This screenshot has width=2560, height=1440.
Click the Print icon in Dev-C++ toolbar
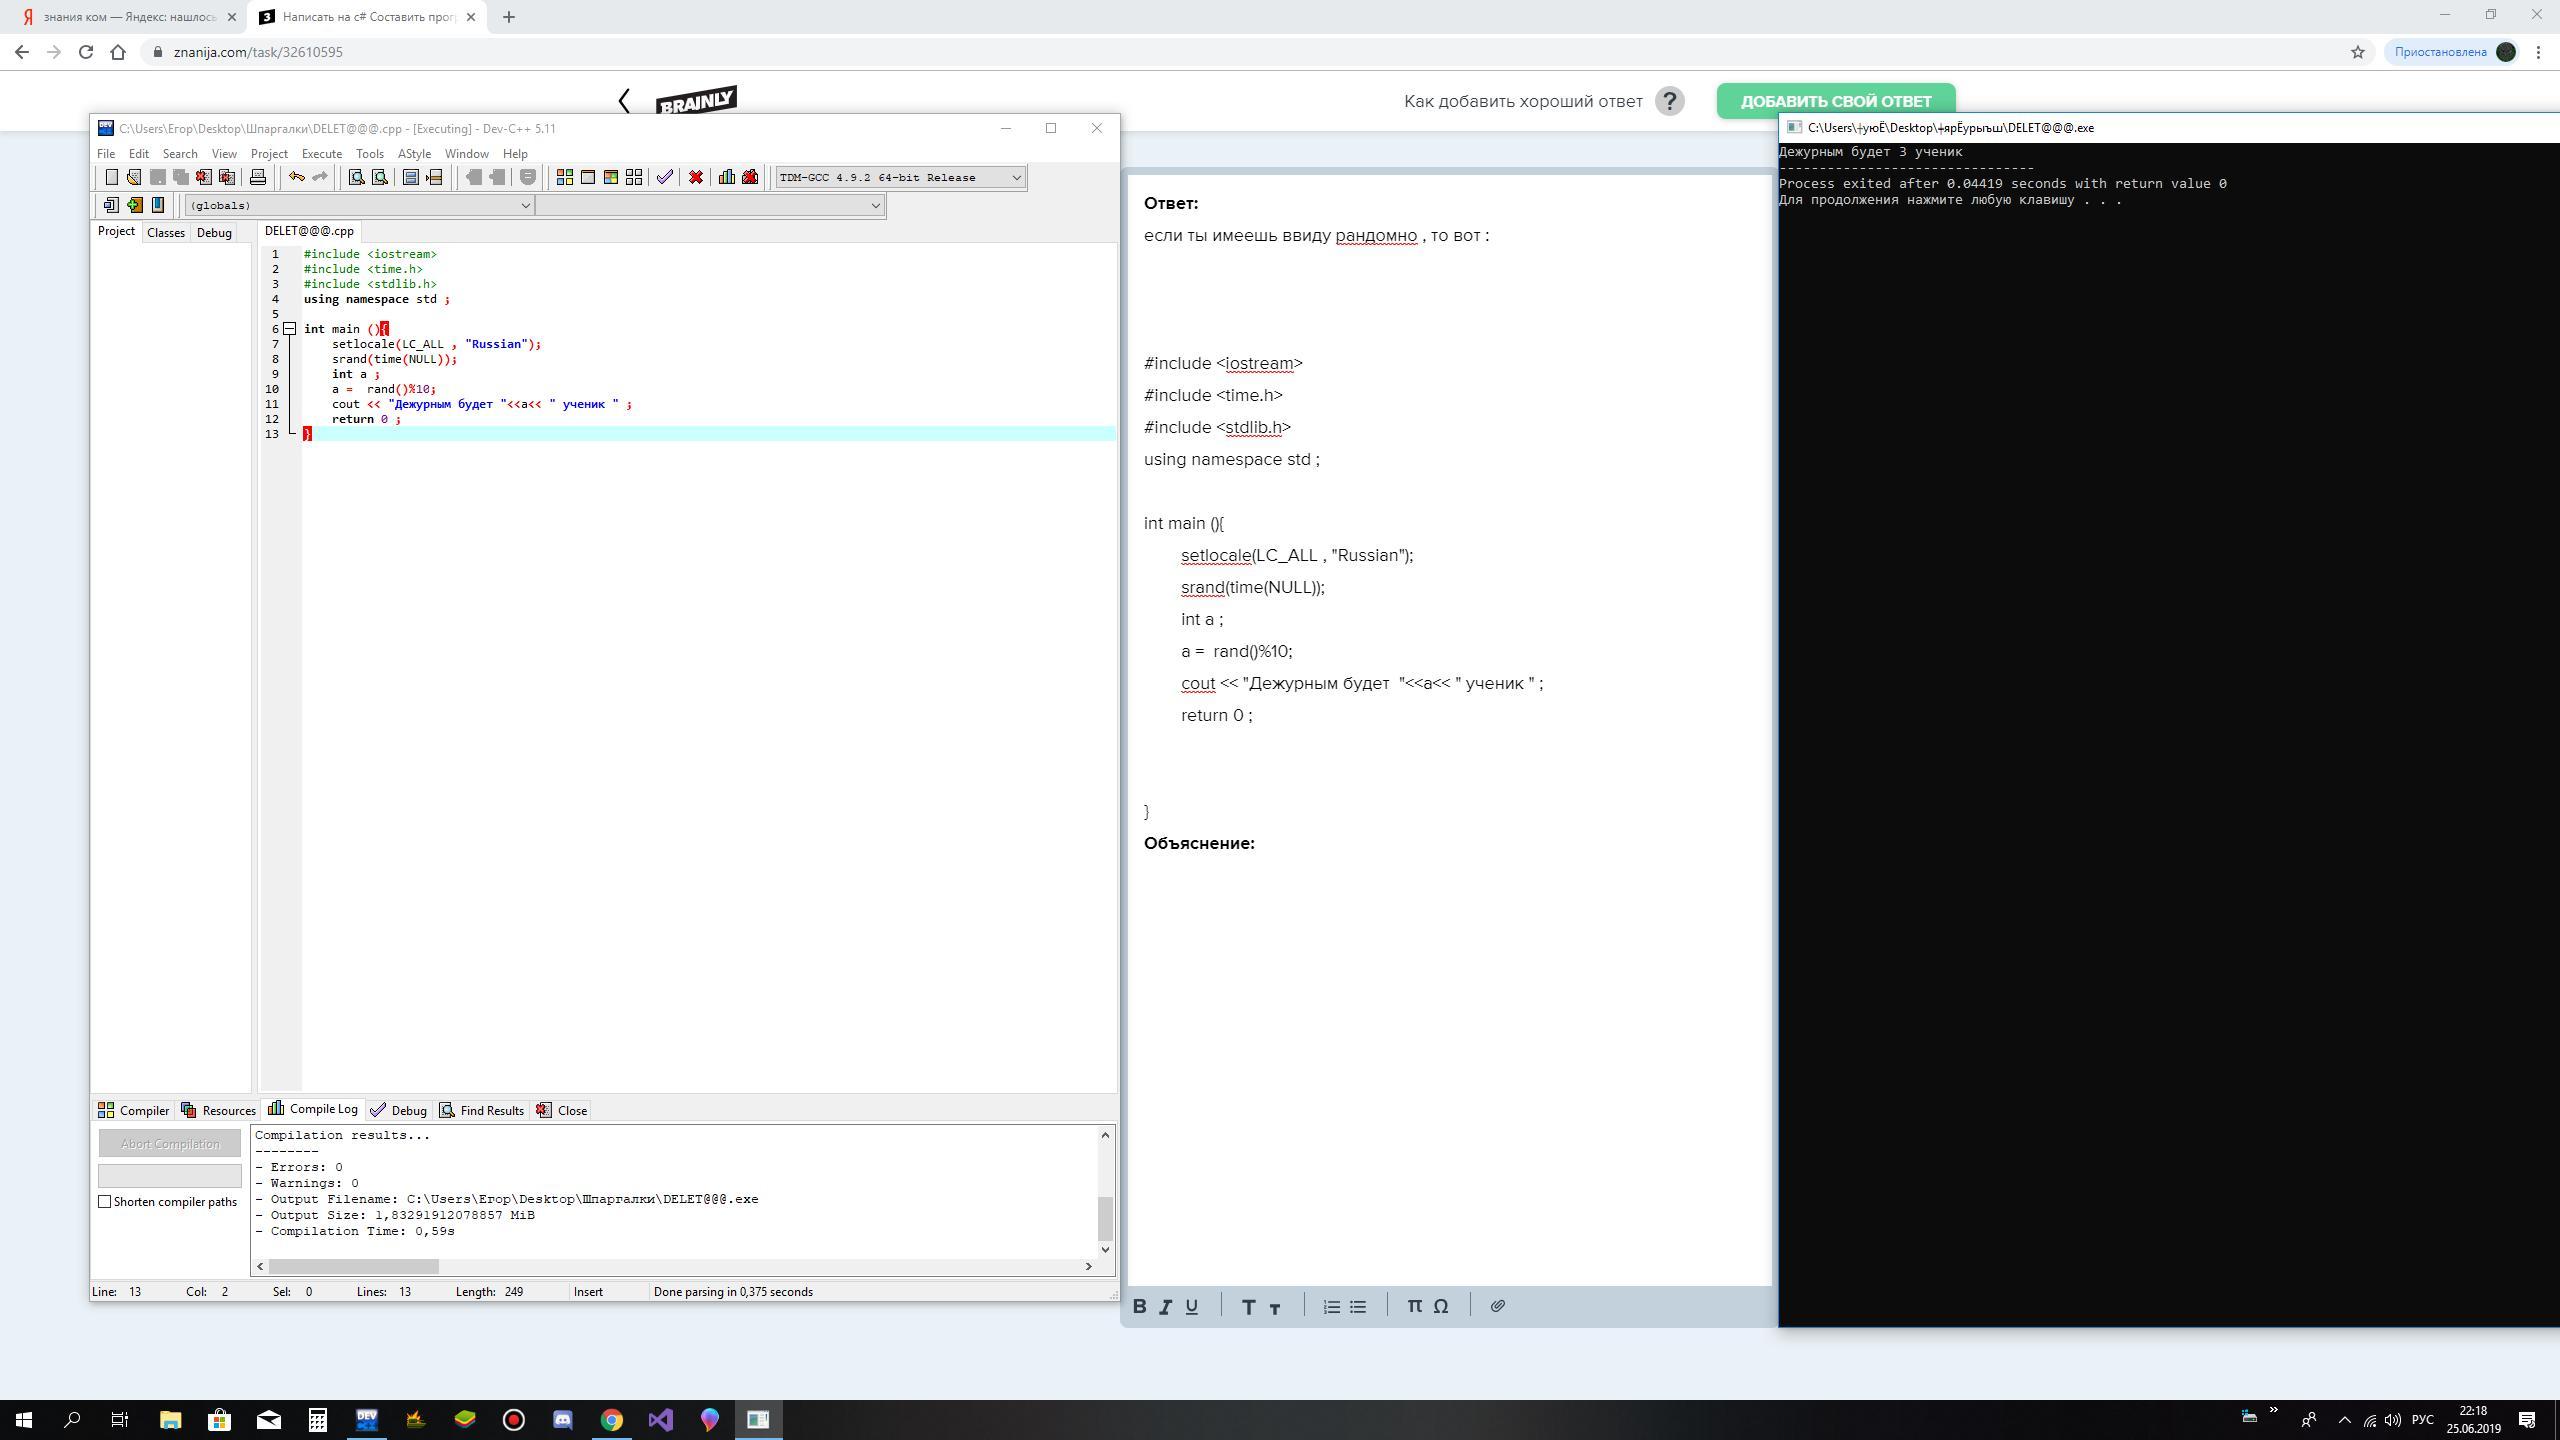258,177
